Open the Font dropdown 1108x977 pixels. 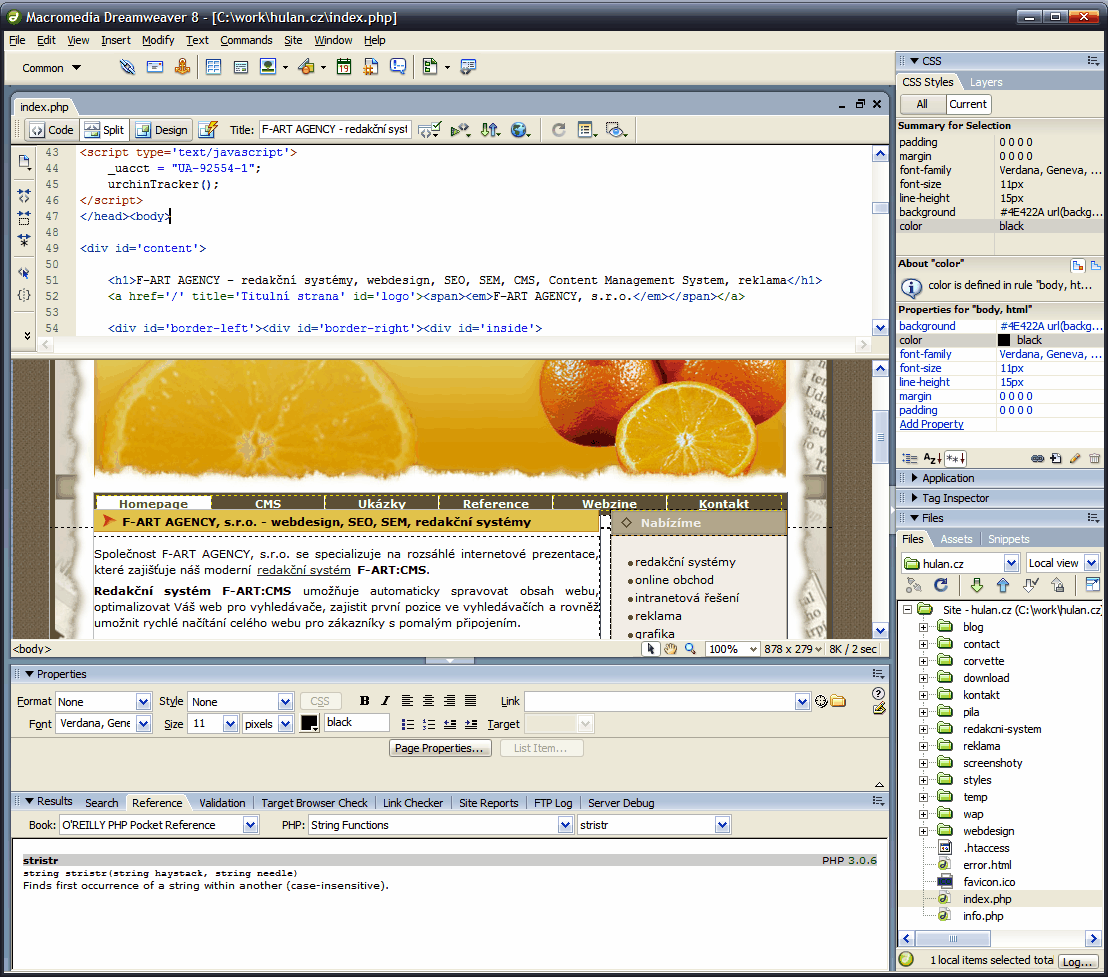point(143,723)
